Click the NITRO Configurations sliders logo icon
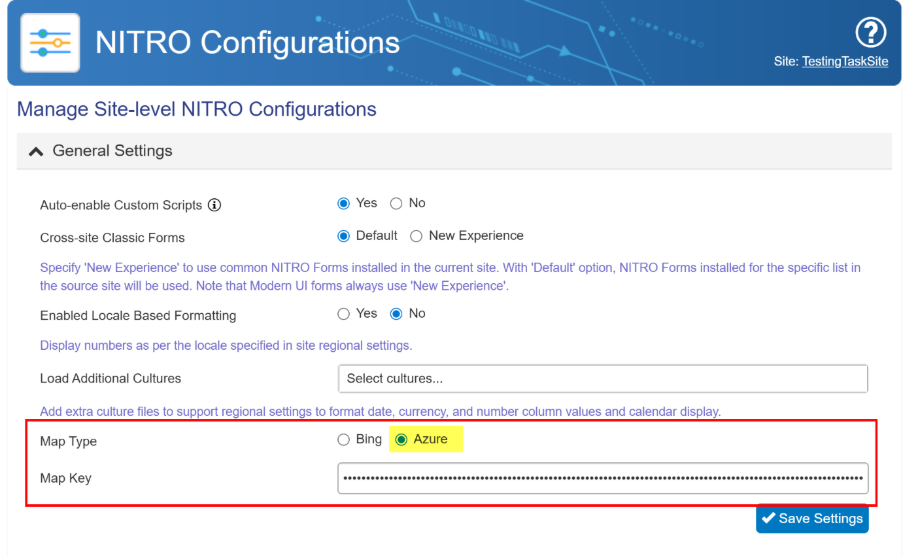903x558 pixels. [x=50, y=43]
